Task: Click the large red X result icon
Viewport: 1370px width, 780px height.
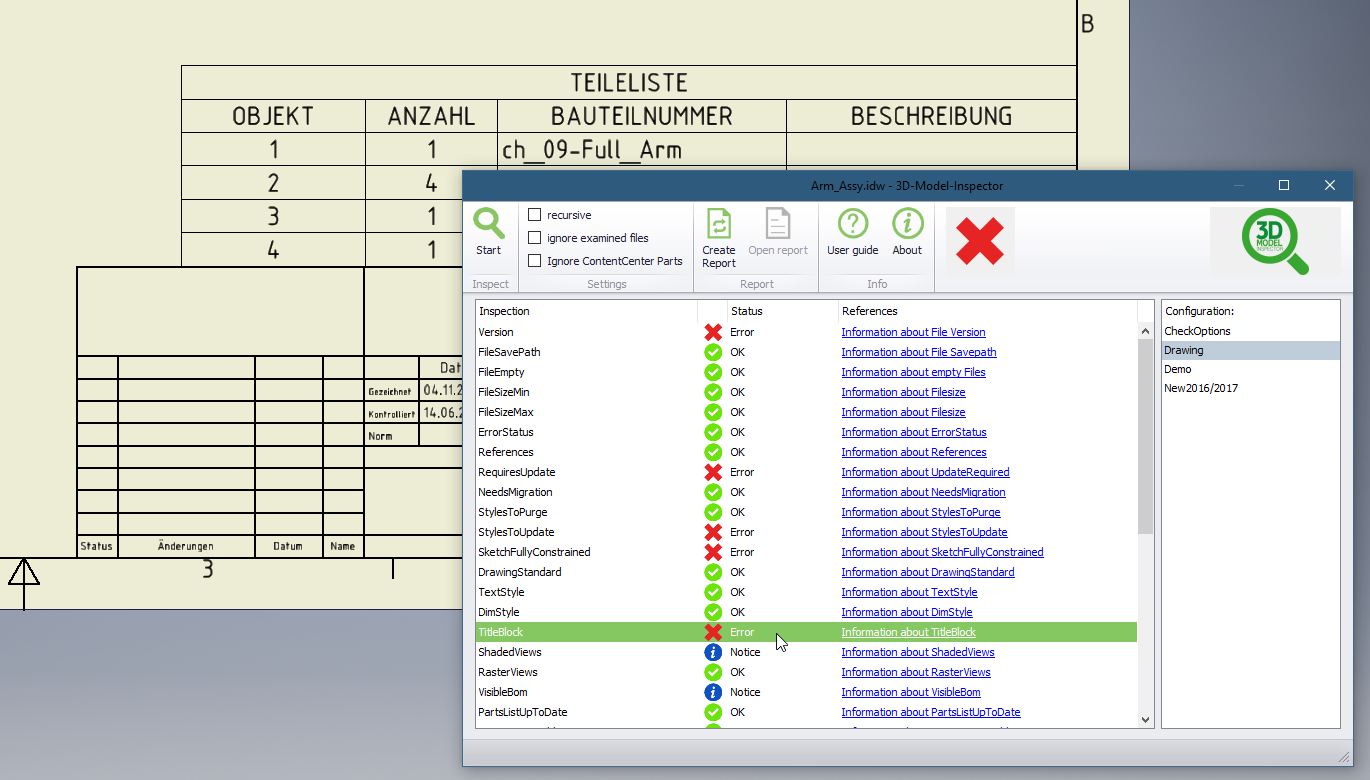Action: [x=980, y=241]
